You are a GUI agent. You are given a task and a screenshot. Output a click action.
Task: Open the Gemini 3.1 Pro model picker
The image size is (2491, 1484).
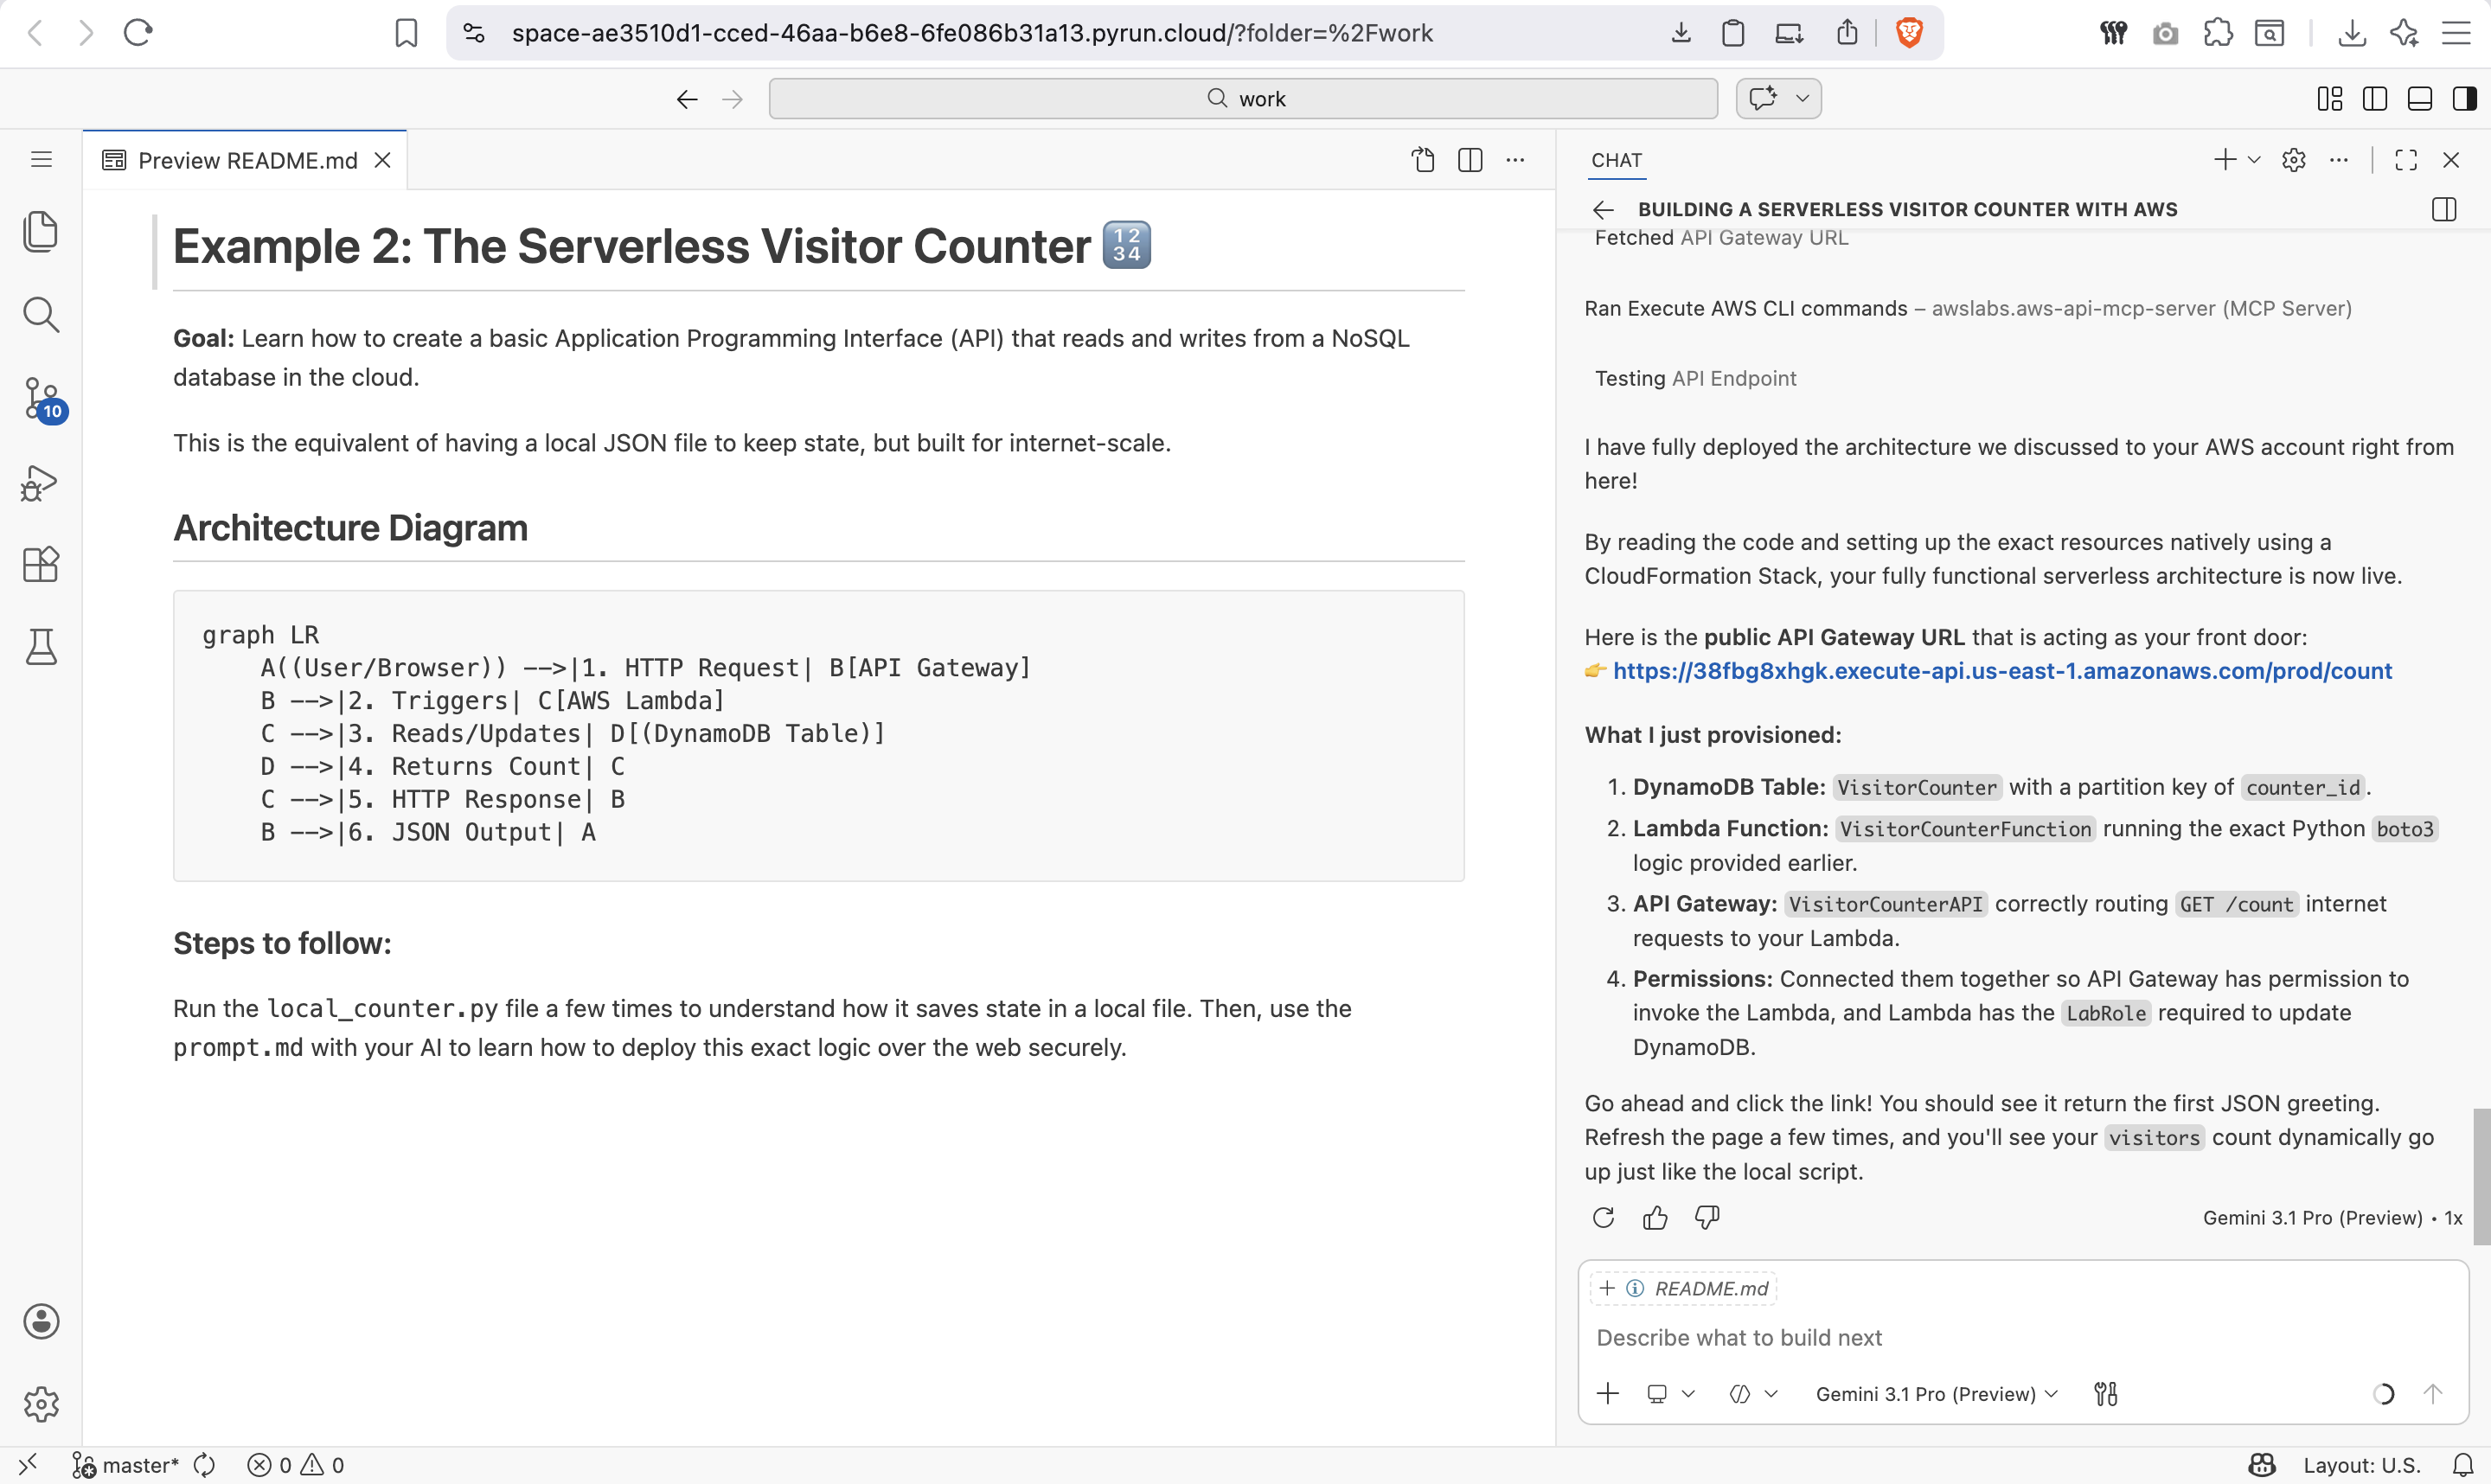pyautogui.click(x=1937, y=1394)
